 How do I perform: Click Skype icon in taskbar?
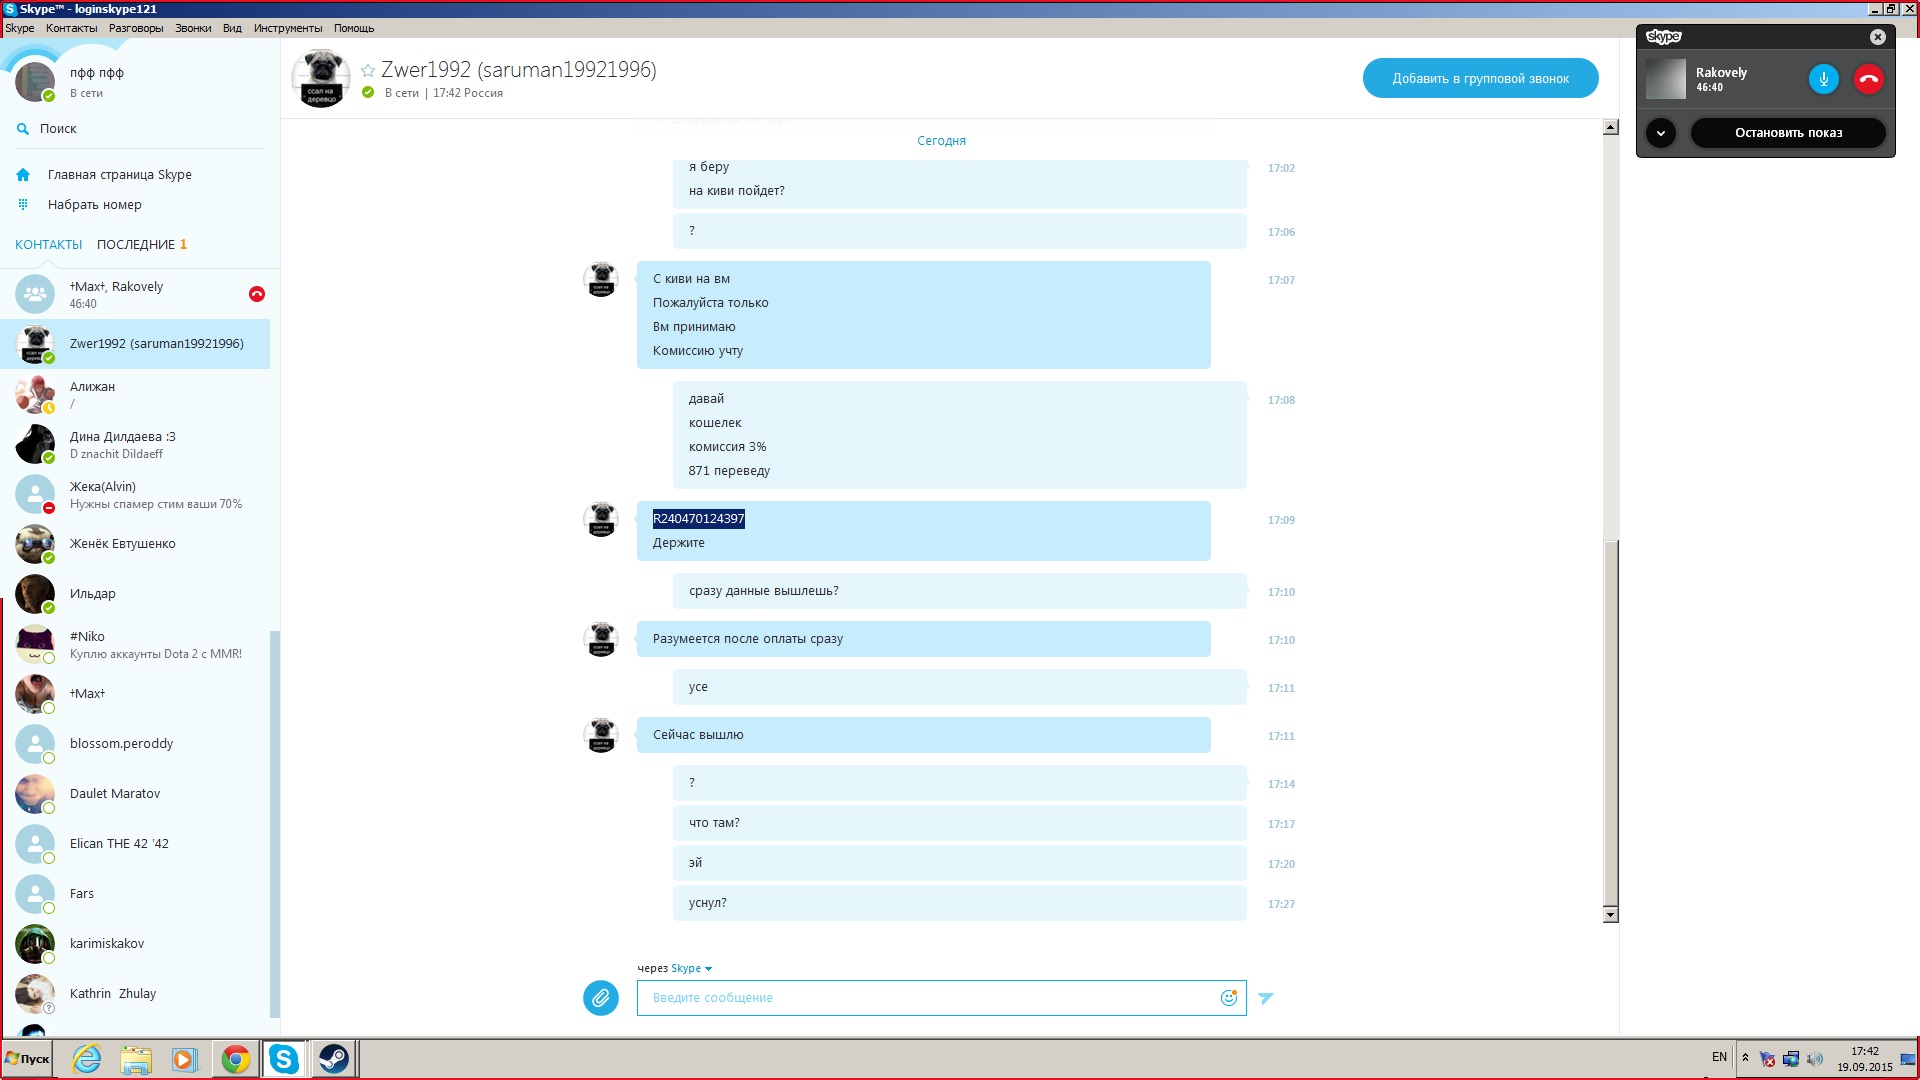(x=284, y=1059)
